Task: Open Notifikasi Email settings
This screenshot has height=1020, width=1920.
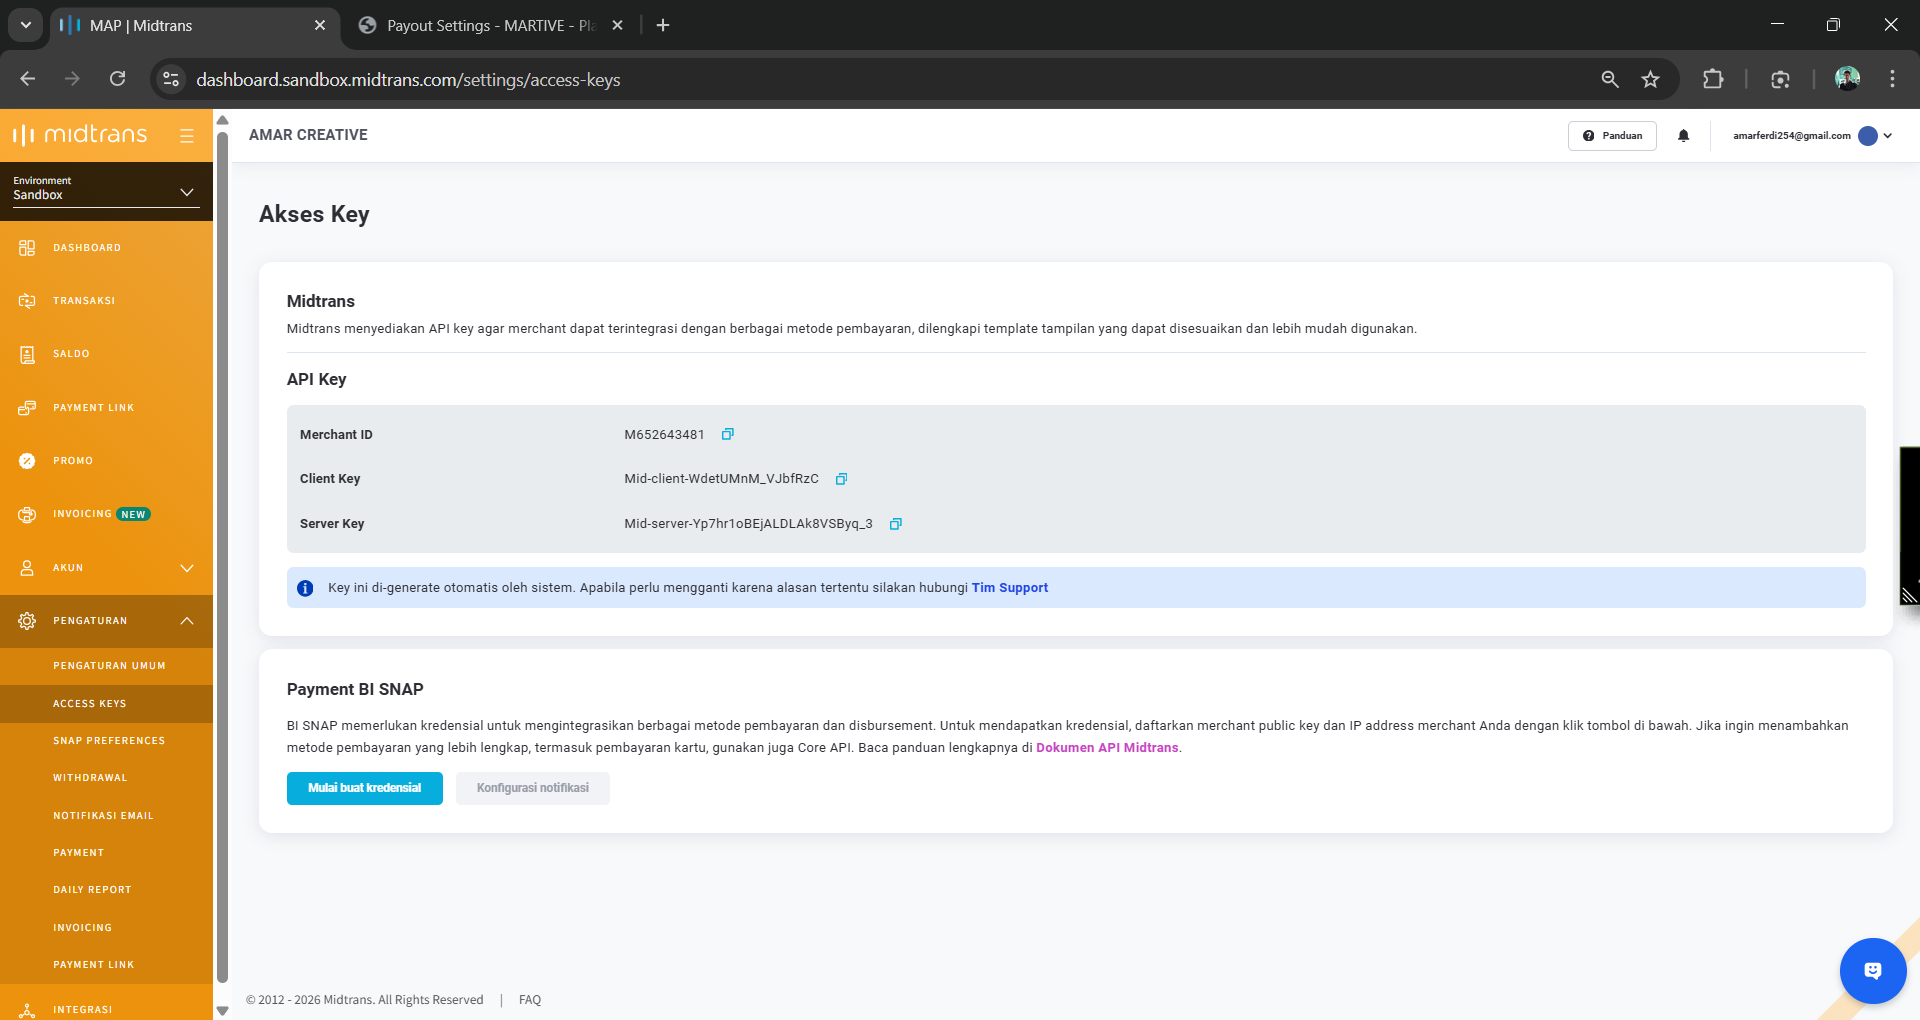Action: coord(103,816)
